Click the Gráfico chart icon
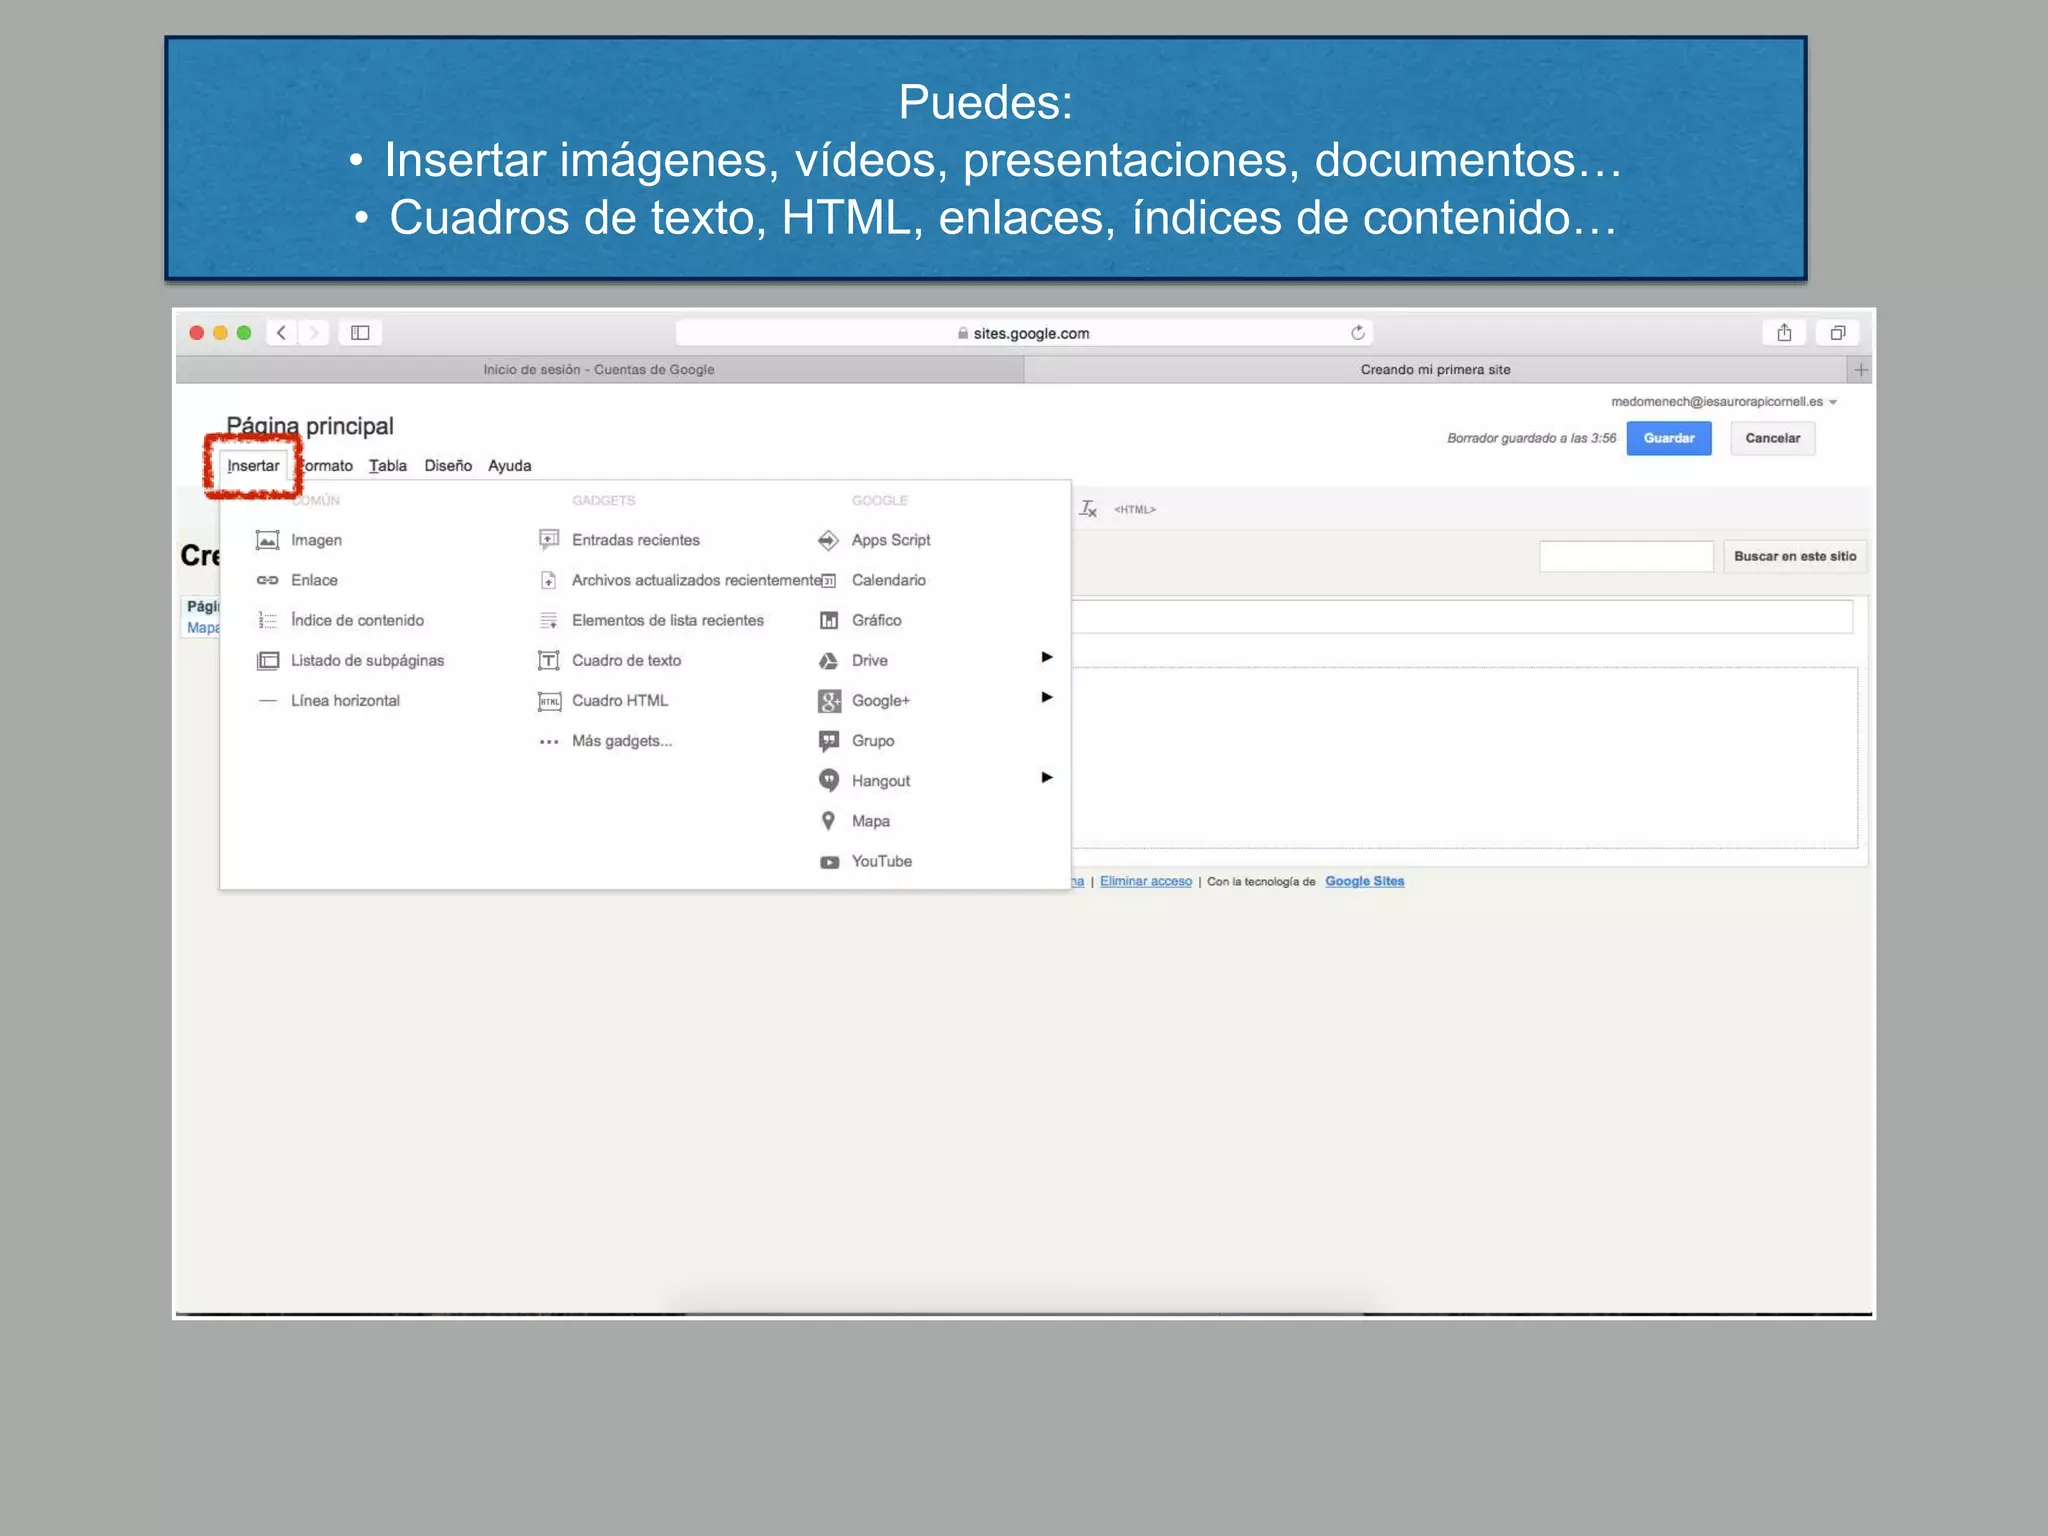Screen dimensions: 2048x1536 pyautogui.click(x=829, y=621)
